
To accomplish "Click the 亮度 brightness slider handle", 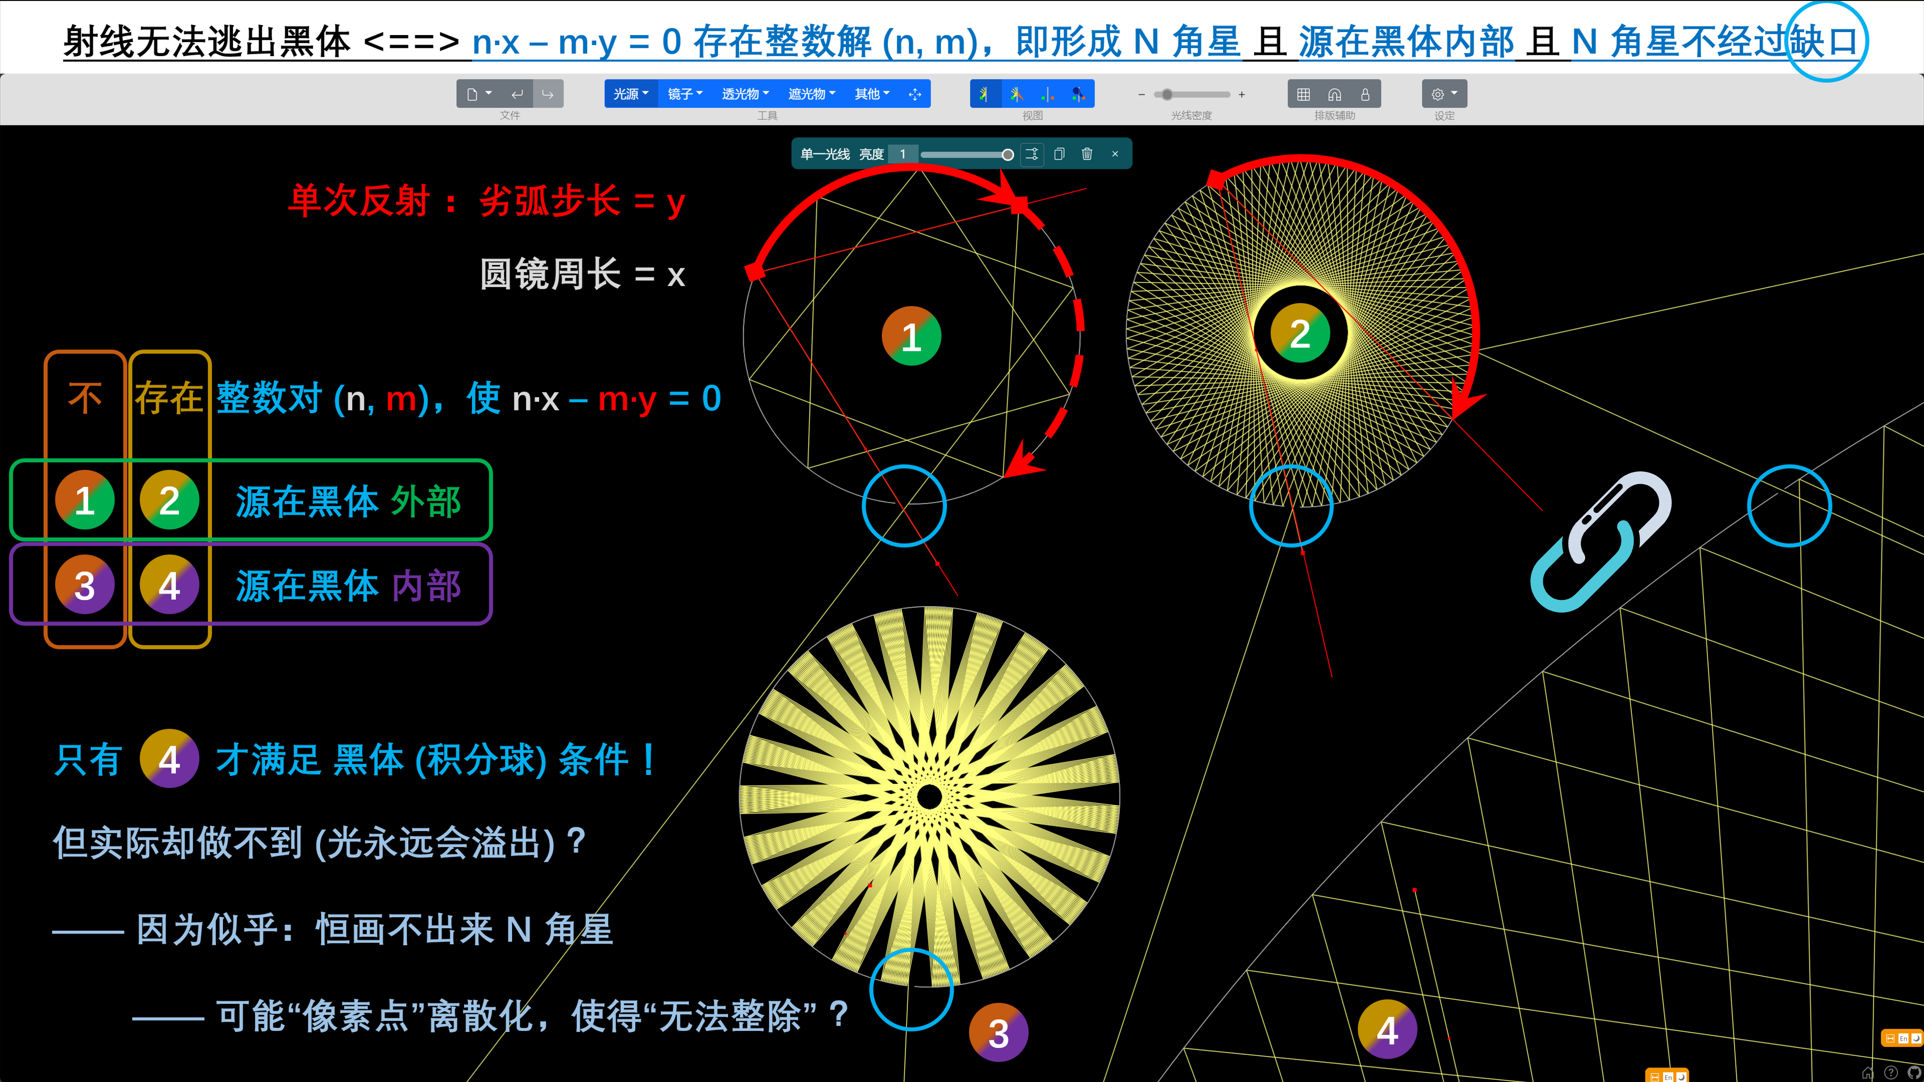I will [1007, 154].
